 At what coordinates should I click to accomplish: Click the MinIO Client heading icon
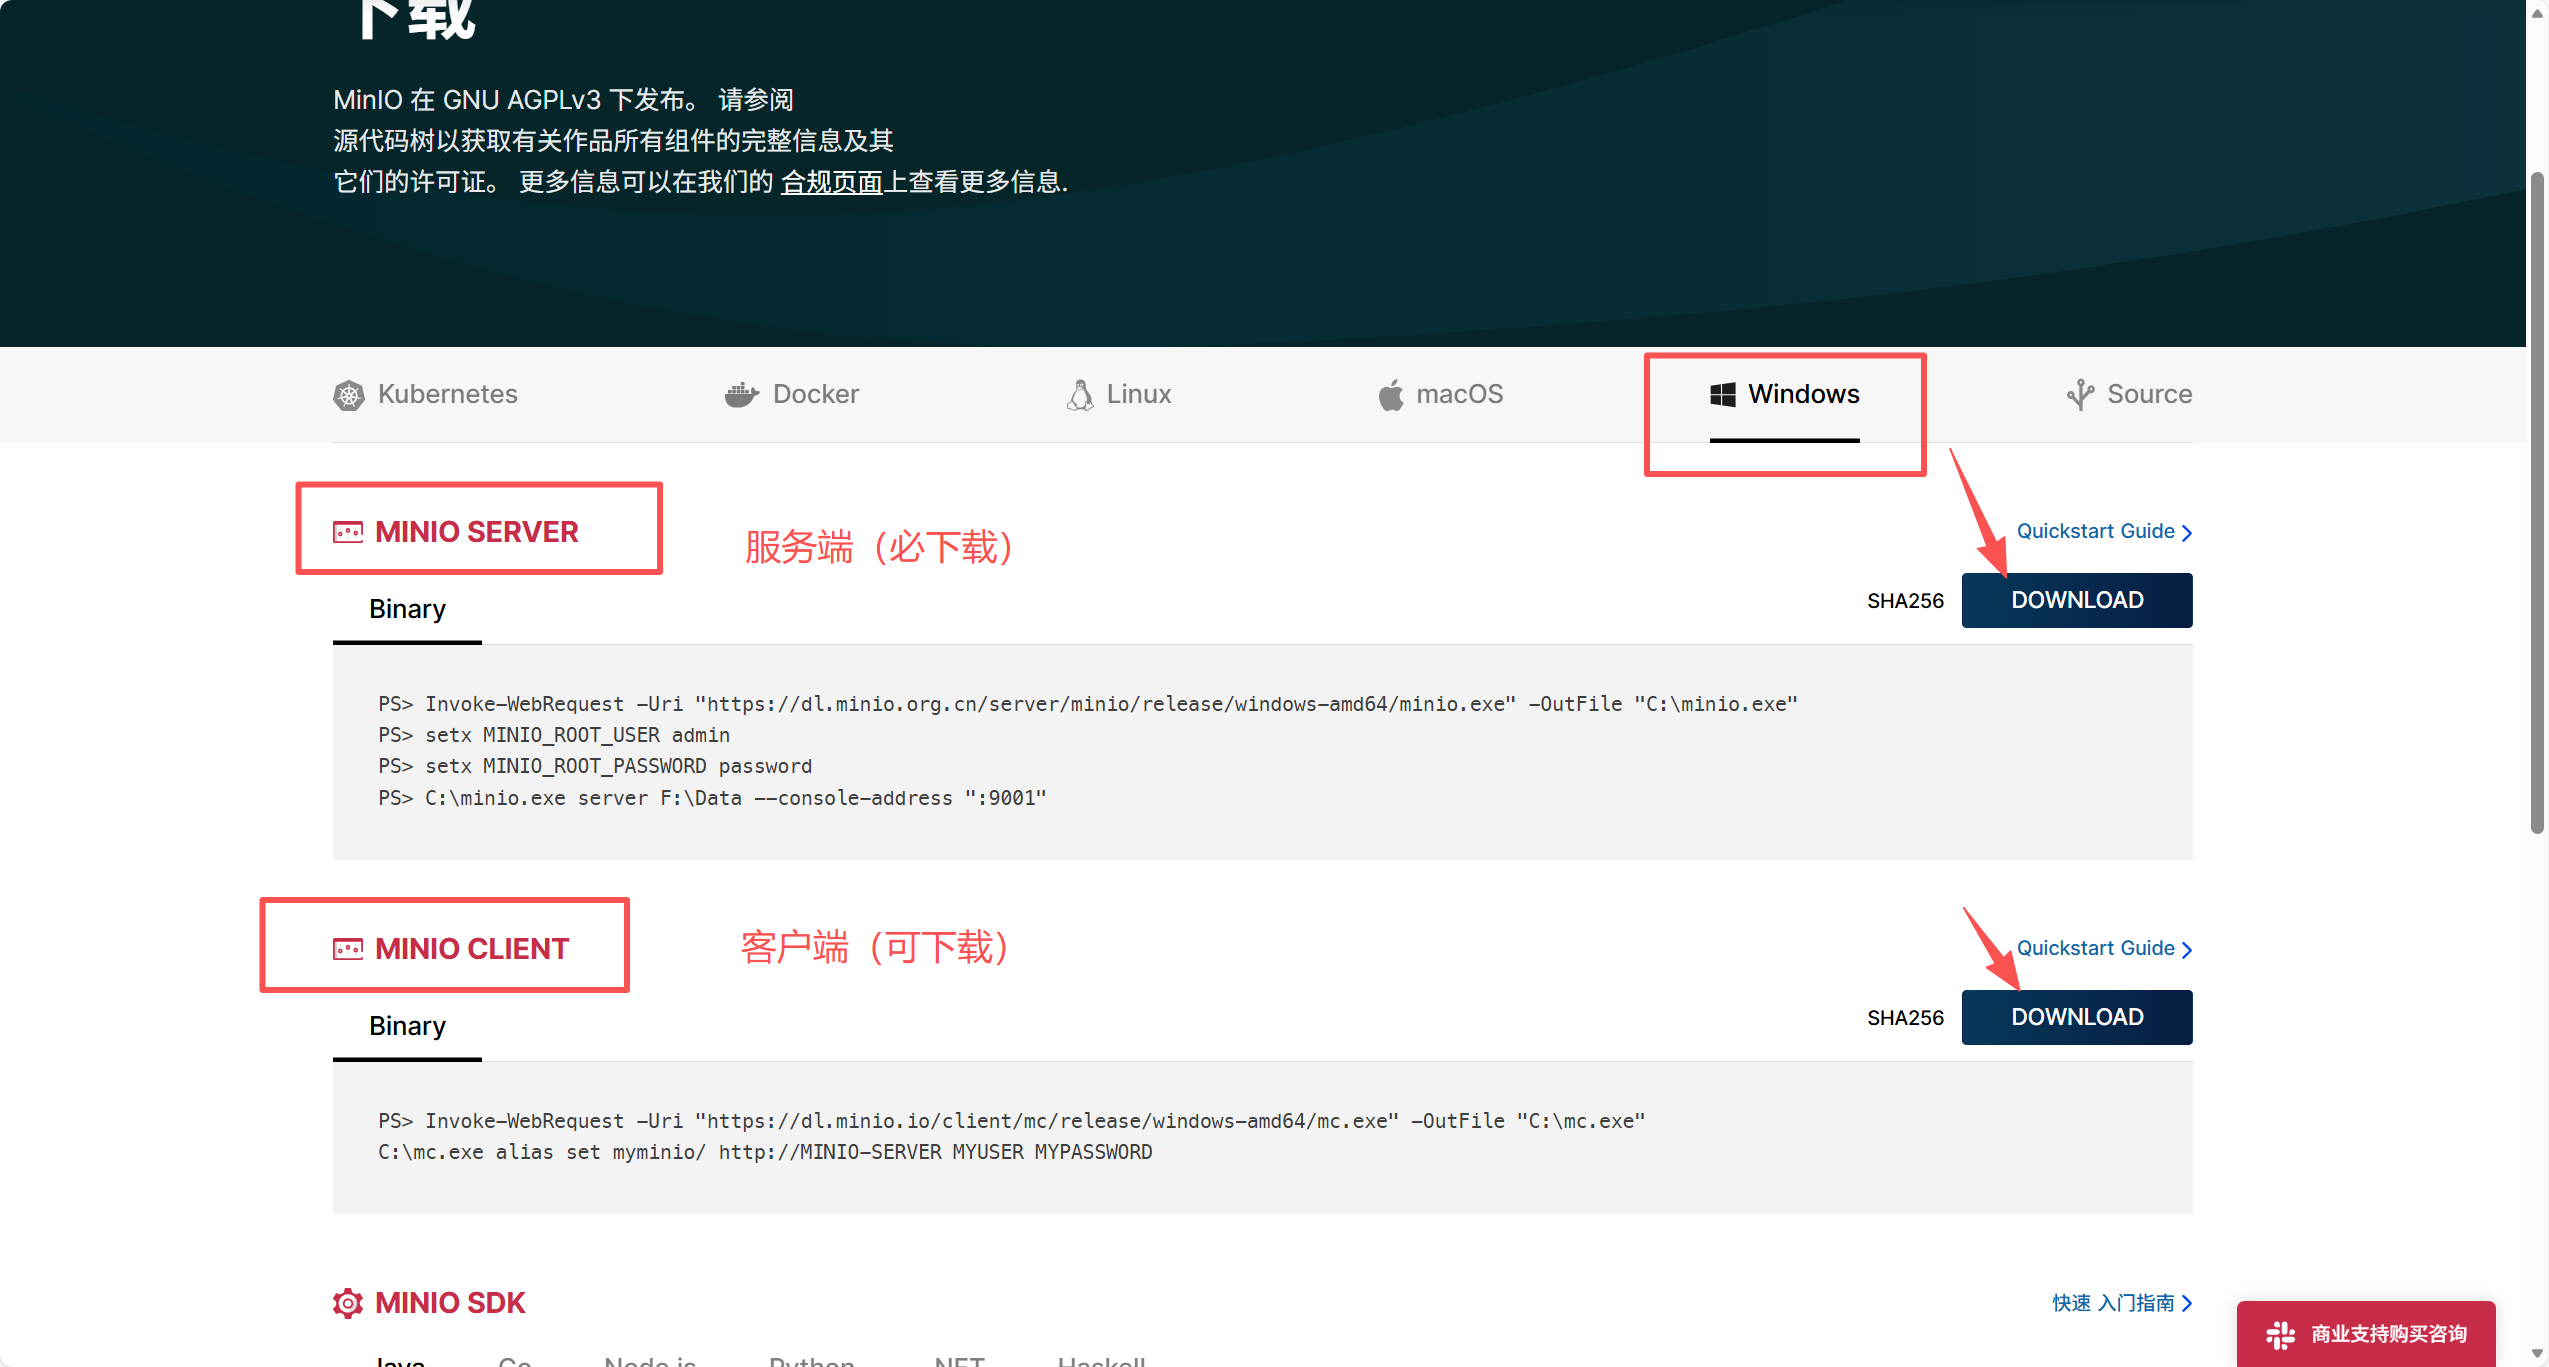347,949
